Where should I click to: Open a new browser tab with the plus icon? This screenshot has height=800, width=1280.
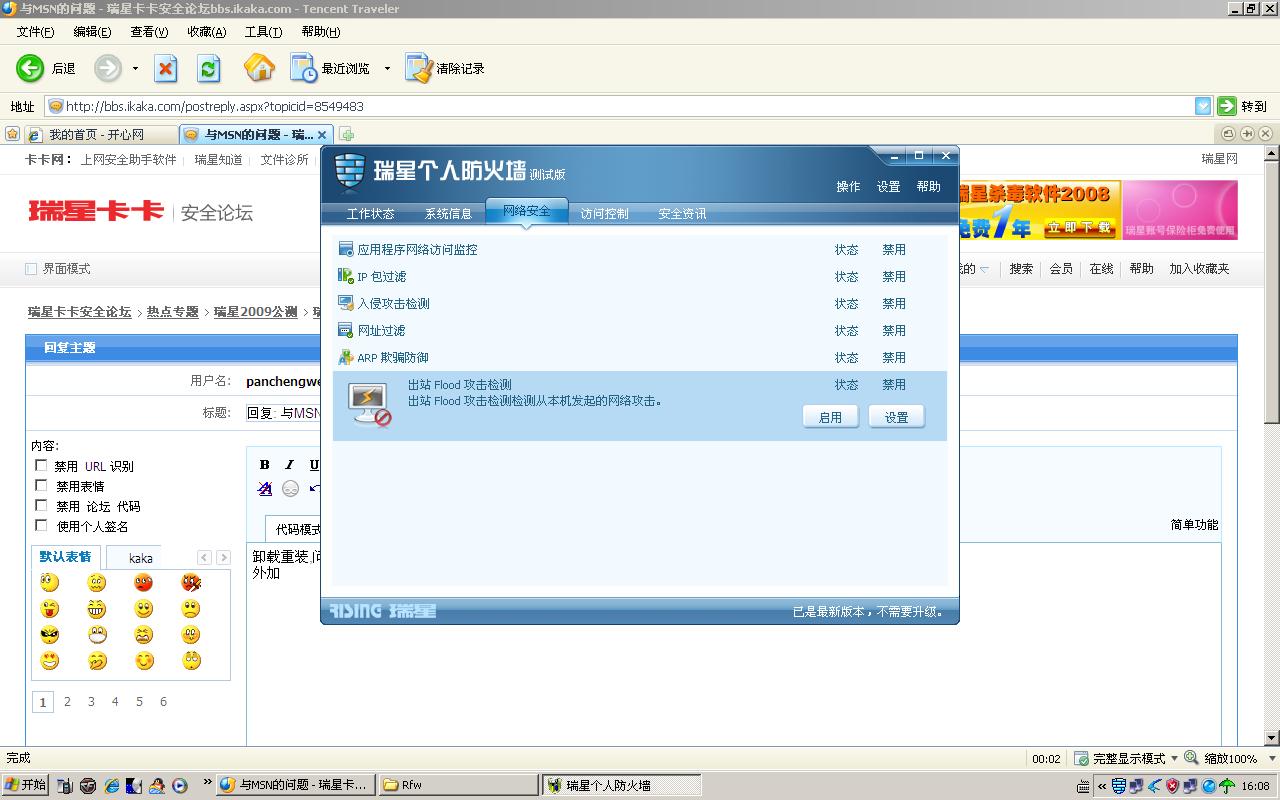click(347, 134)
